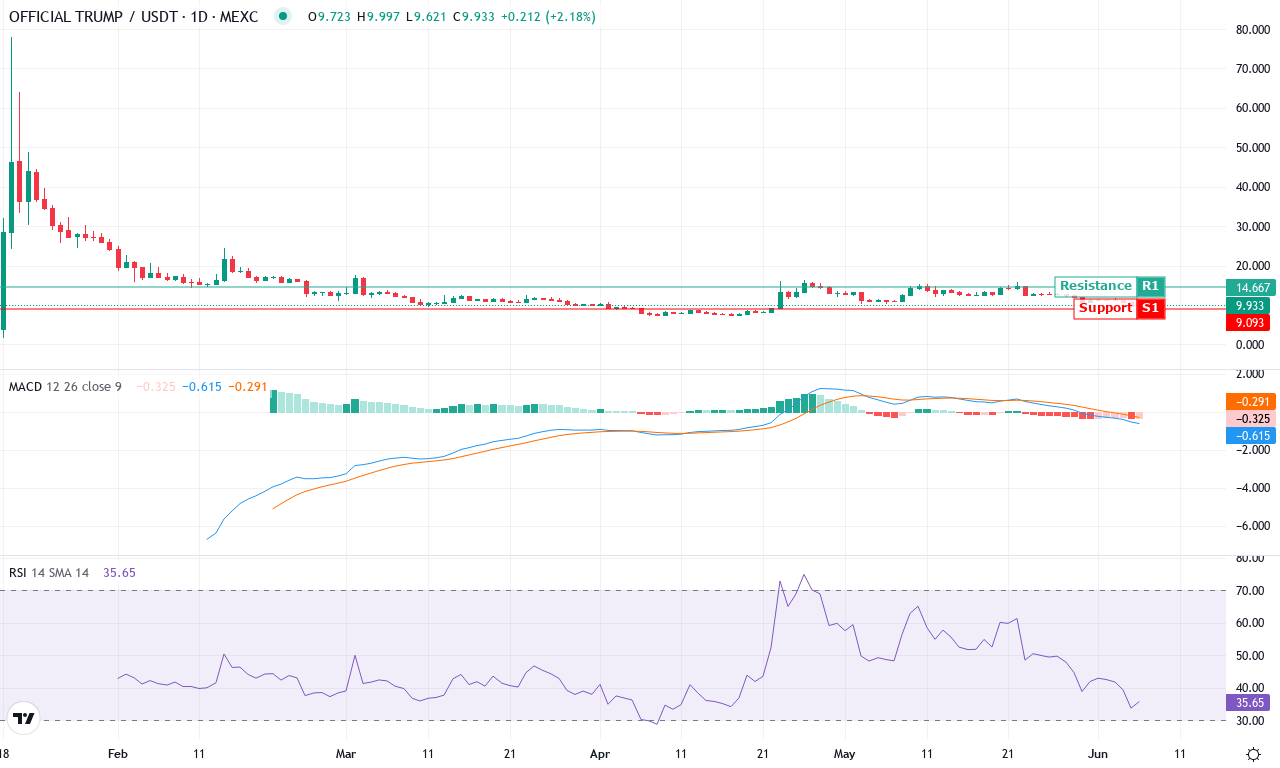Click the 14.667 resistance price tag
The height and width of the screenshot is (768, 1280).
1251,287
